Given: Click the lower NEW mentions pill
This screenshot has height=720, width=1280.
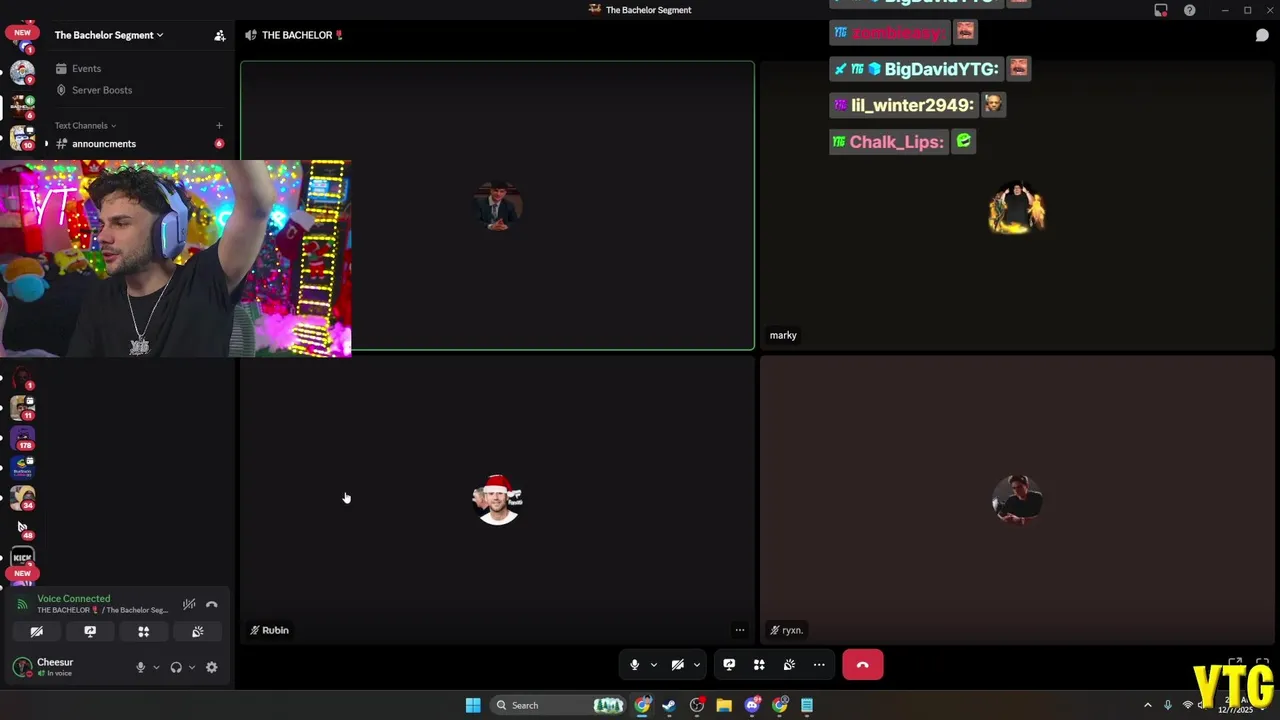Looking at the screenshot, I should (22, 574).
